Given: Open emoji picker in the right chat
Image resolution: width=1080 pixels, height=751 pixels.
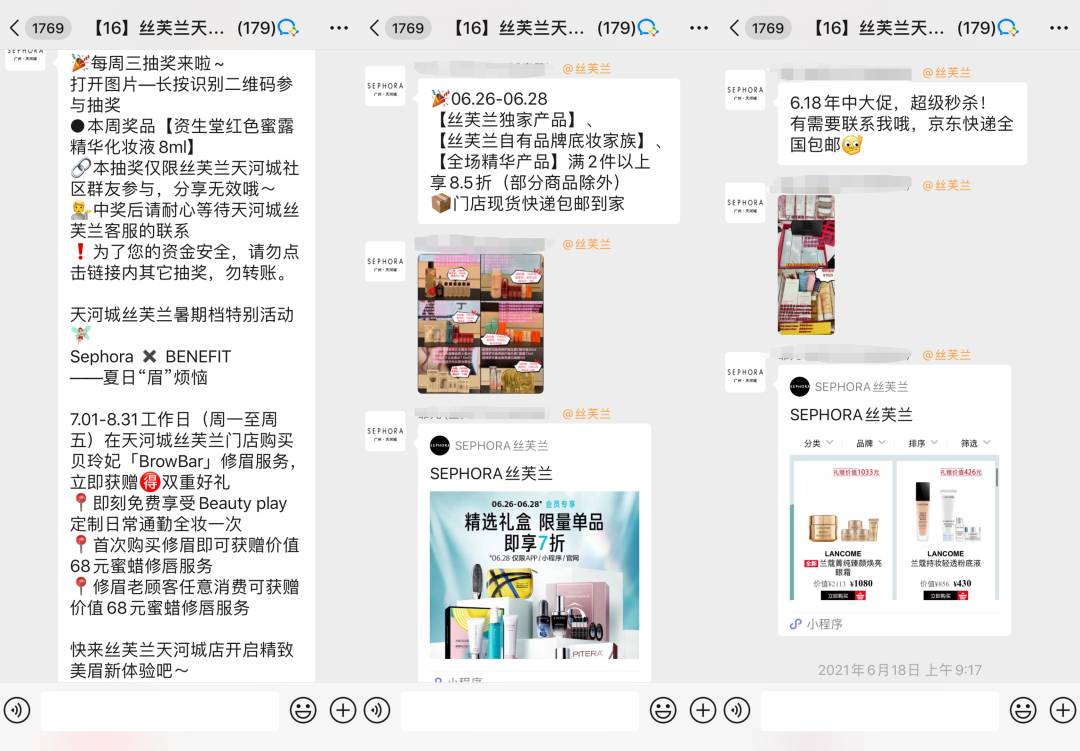Looking at the screenshot, I should 1022,710.
